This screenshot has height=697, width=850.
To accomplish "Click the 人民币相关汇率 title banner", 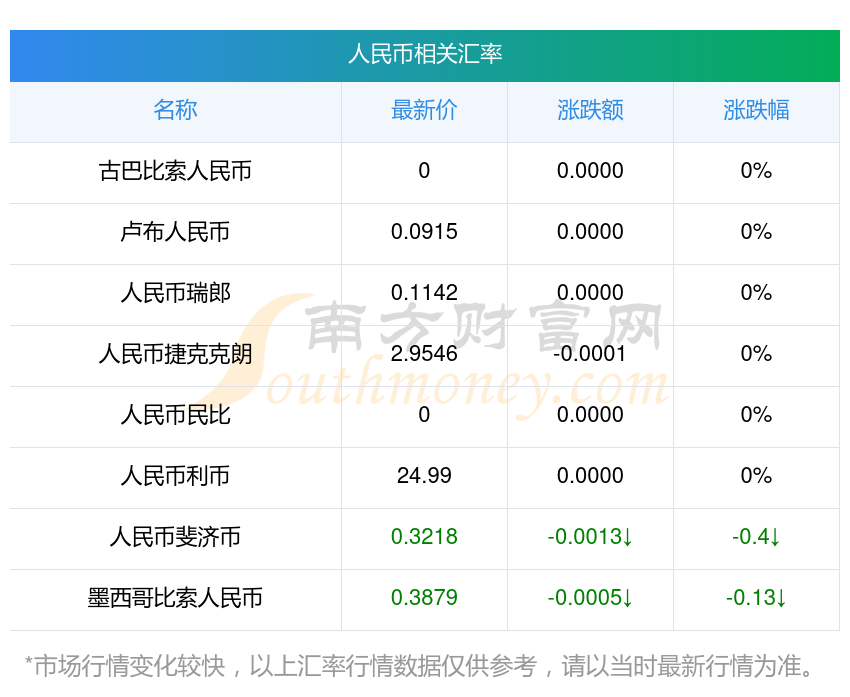I will (425, 54).
